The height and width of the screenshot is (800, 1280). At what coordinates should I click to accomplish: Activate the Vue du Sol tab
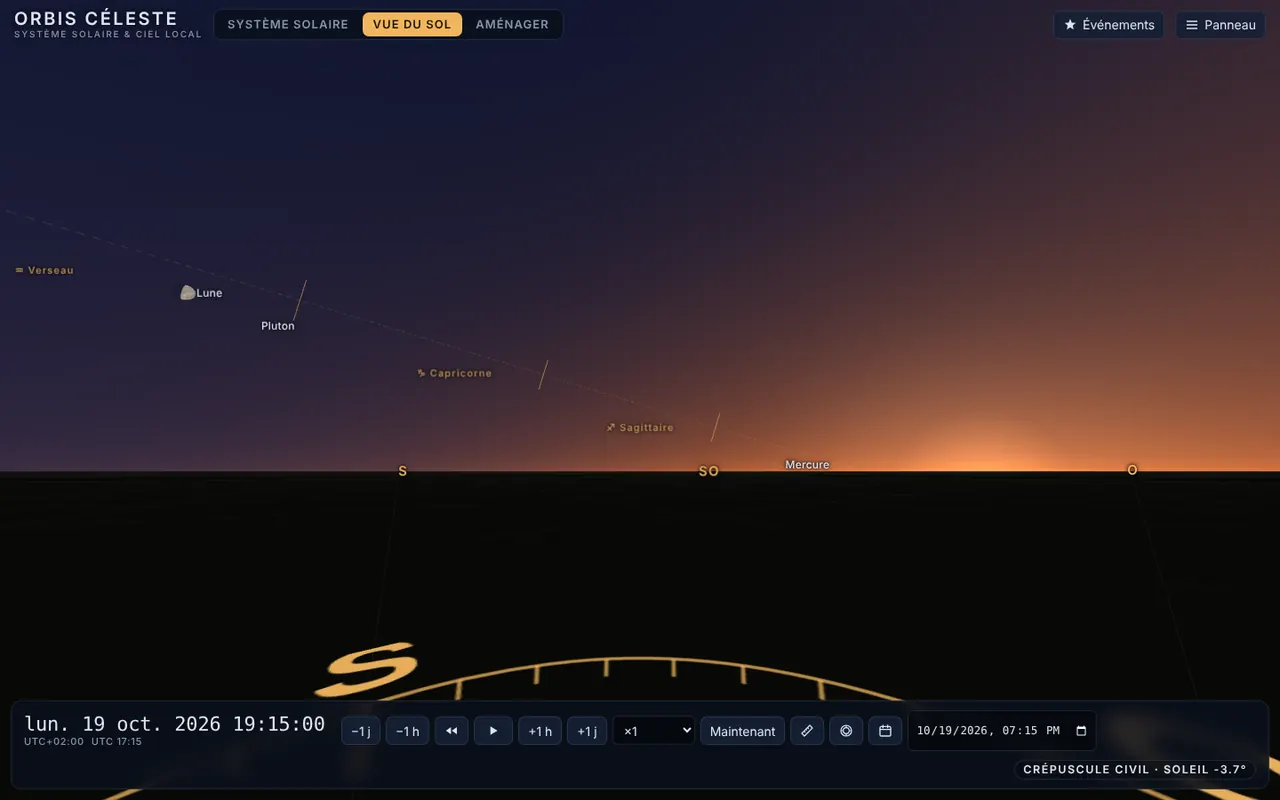pyautogui.click(x=412, y=24)
